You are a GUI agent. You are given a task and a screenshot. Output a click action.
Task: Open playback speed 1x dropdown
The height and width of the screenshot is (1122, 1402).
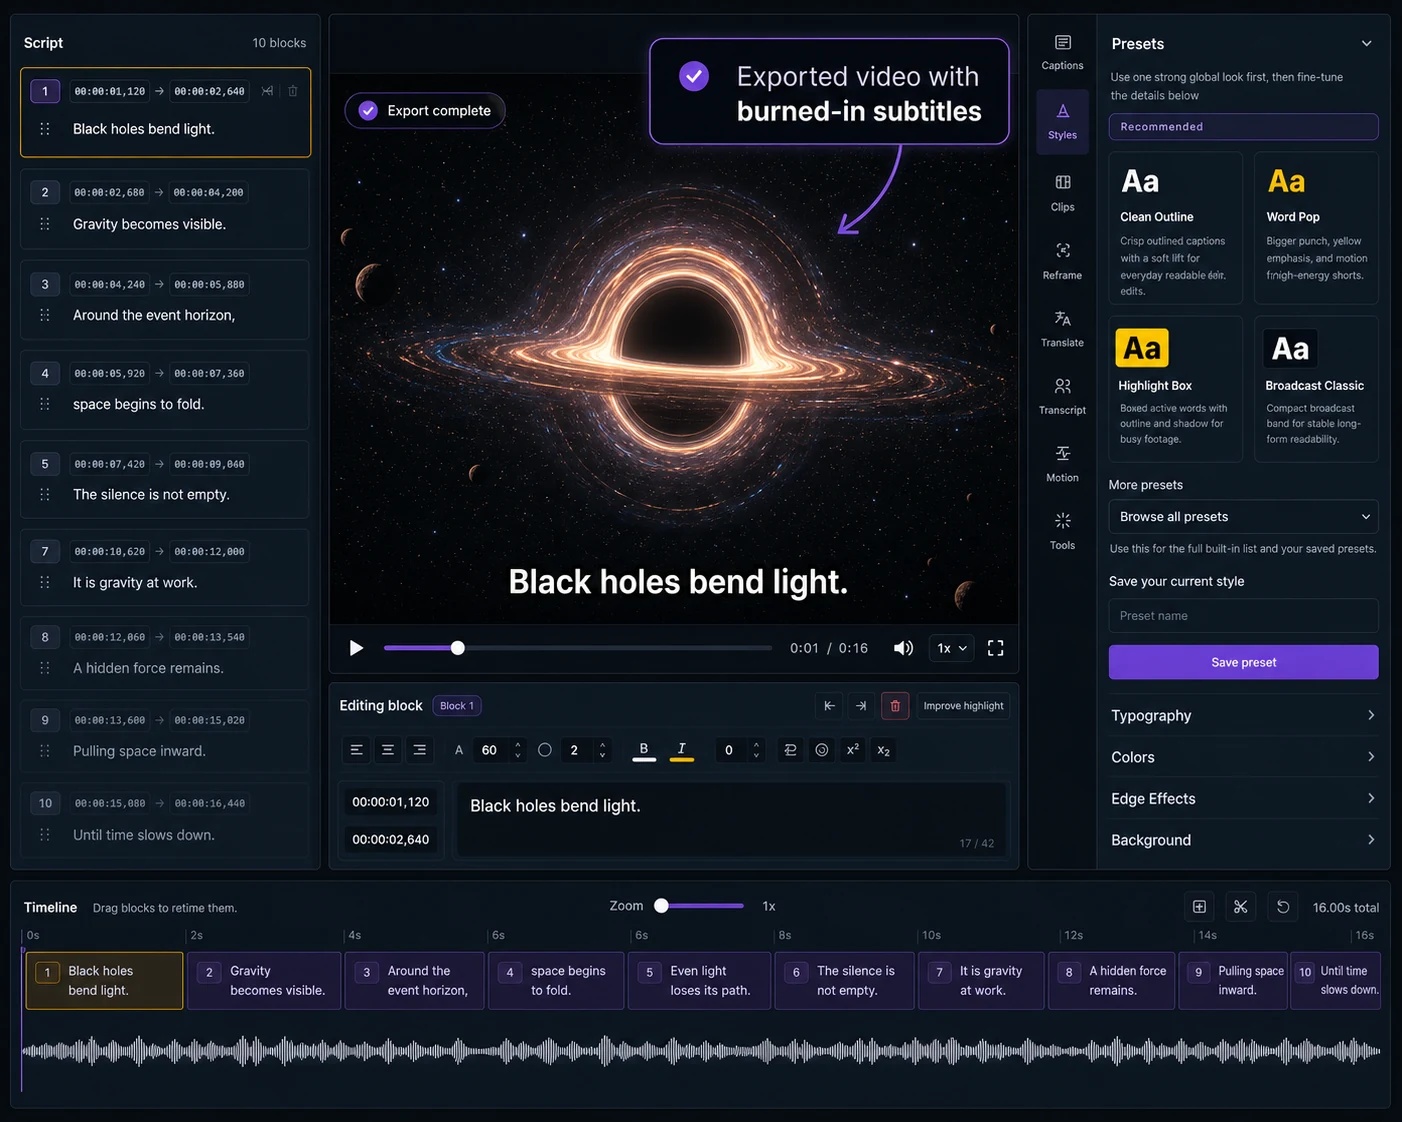pos(951,648)
